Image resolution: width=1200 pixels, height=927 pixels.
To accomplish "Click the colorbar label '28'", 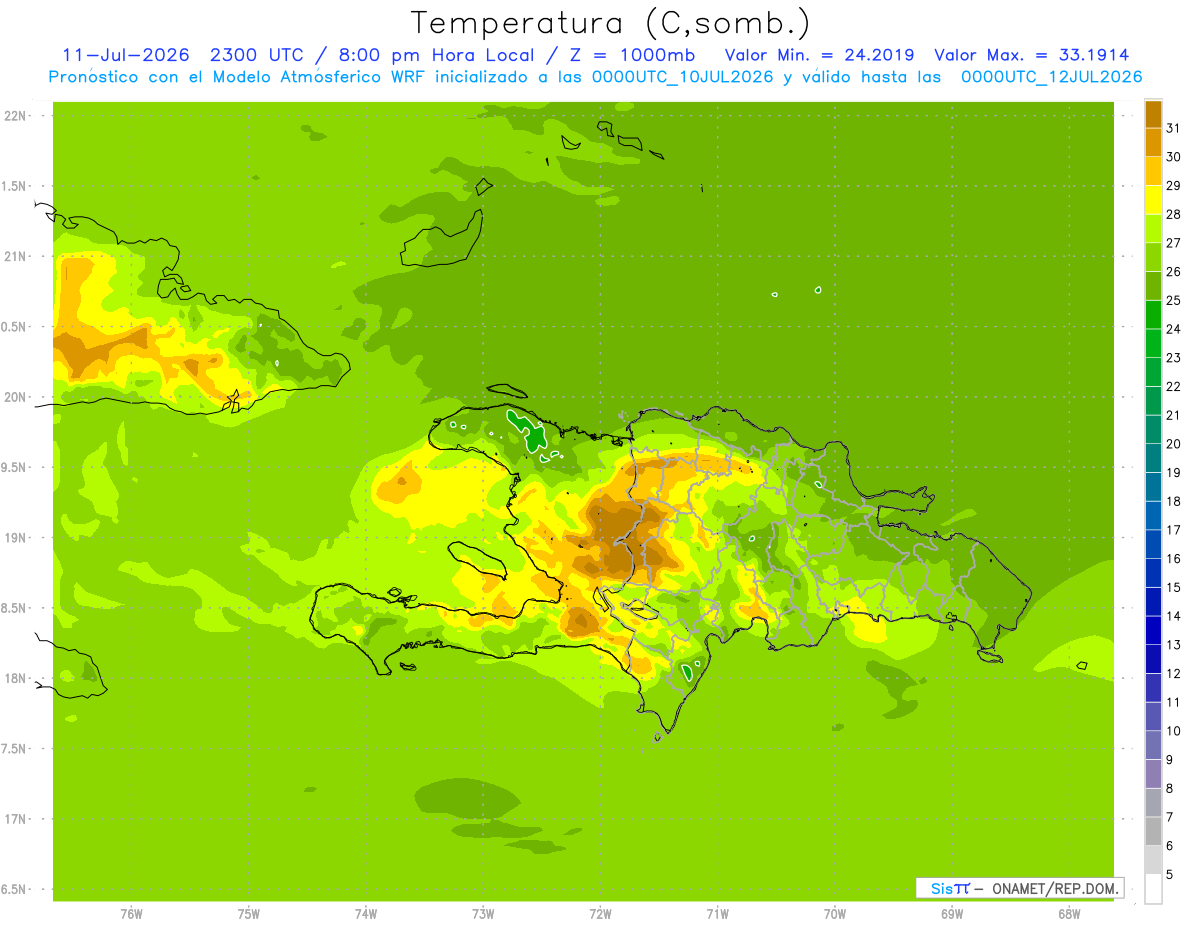I will click(1174, 214).
